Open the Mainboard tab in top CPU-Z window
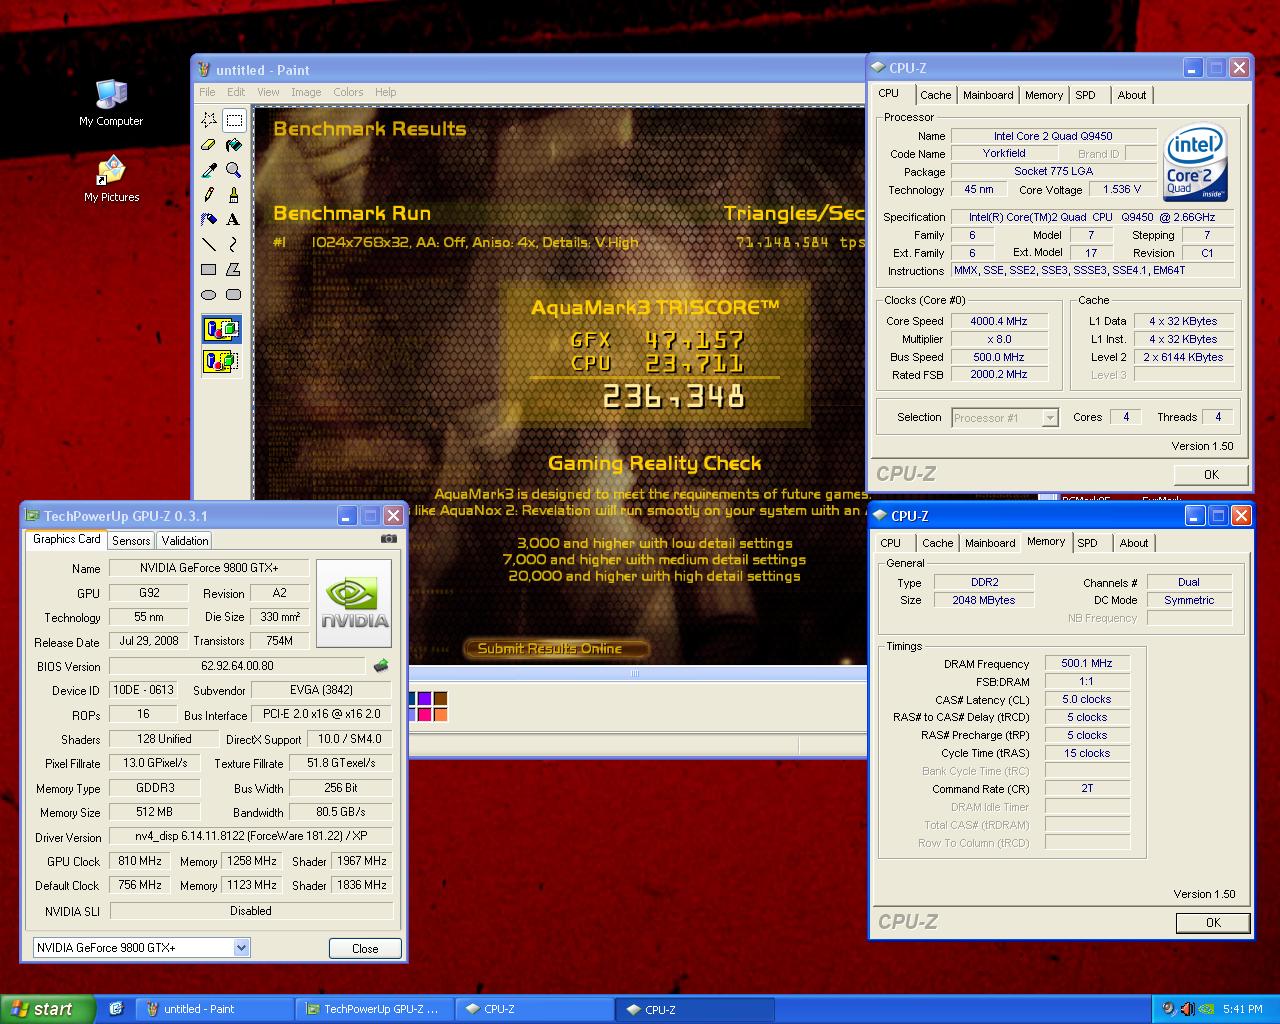This screenshot has width=1280, height=1024. pyautogui.click(x=988, y=95)
